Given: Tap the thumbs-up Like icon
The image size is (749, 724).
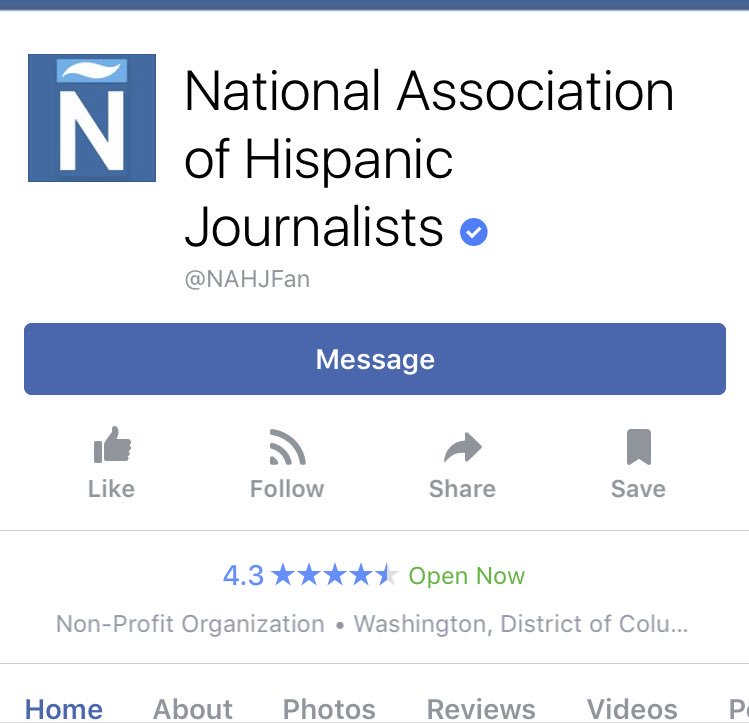Looking at the screenshot, I should (x=112, y=445).
